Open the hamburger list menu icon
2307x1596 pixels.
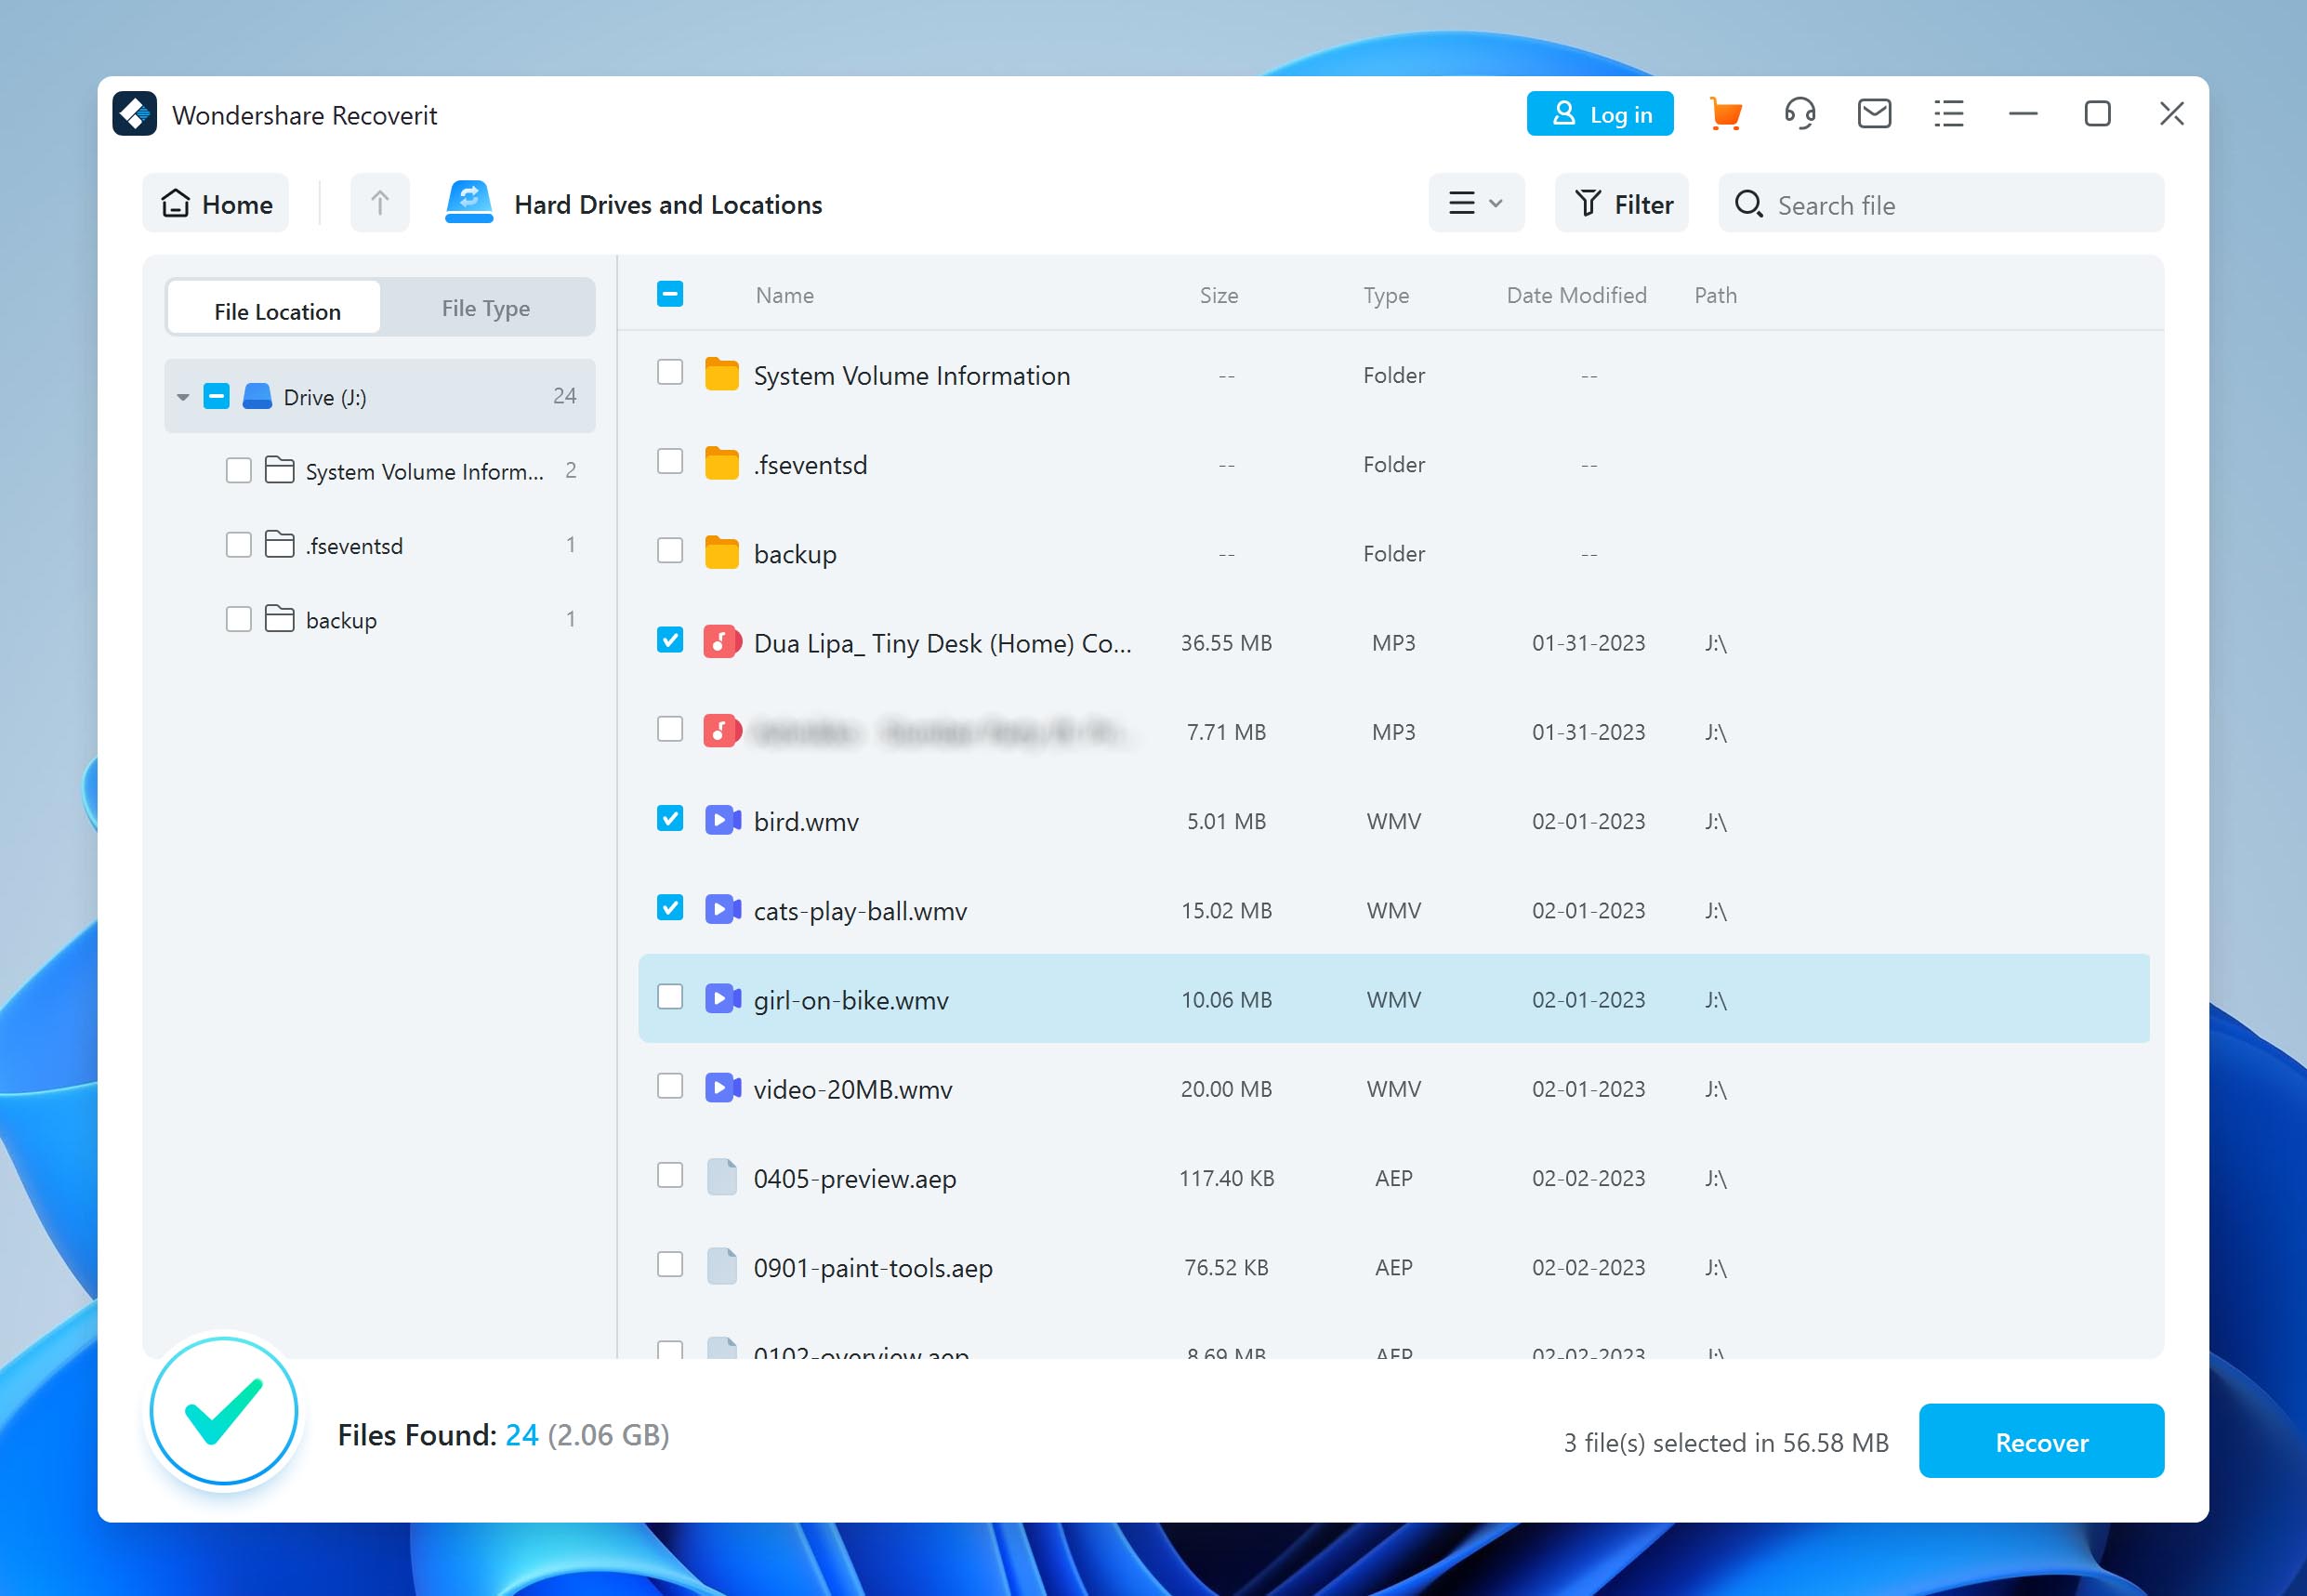pos(1948,114)
